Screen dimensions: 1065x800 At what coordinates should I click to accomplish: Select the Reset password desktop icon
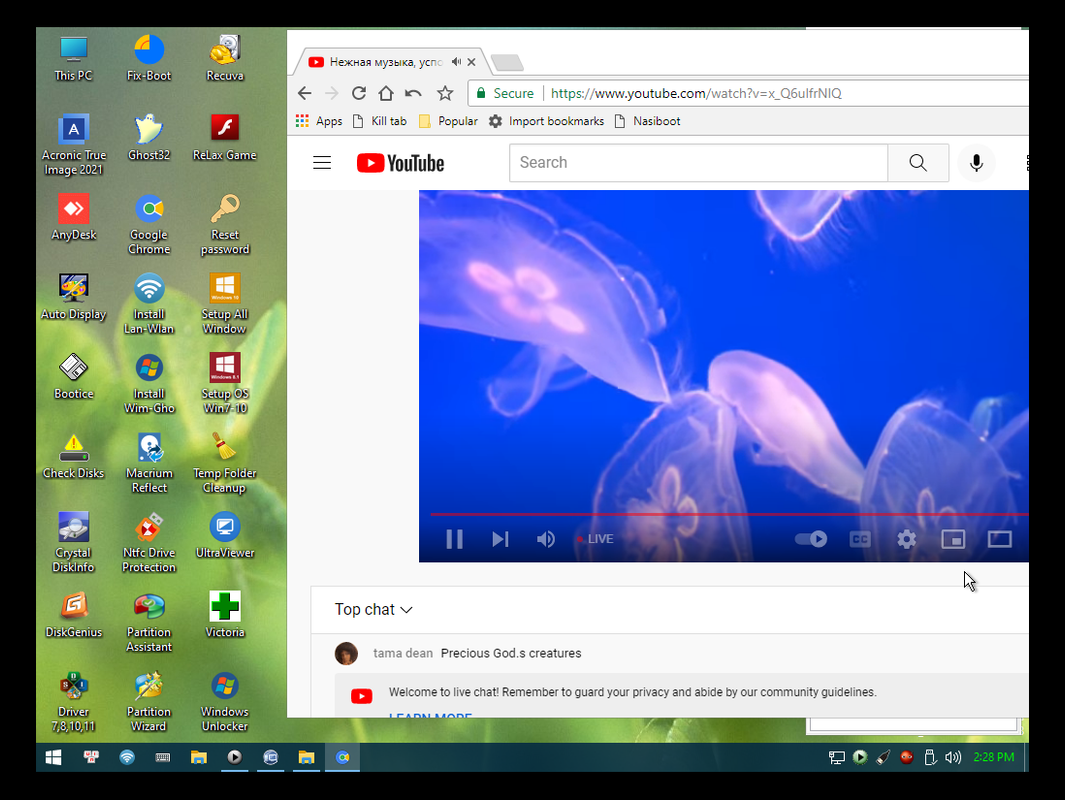(x=225, y=225)
